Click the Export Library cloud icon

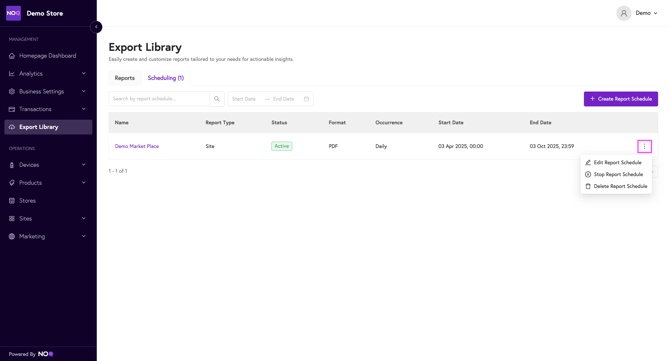pos(12,127)
